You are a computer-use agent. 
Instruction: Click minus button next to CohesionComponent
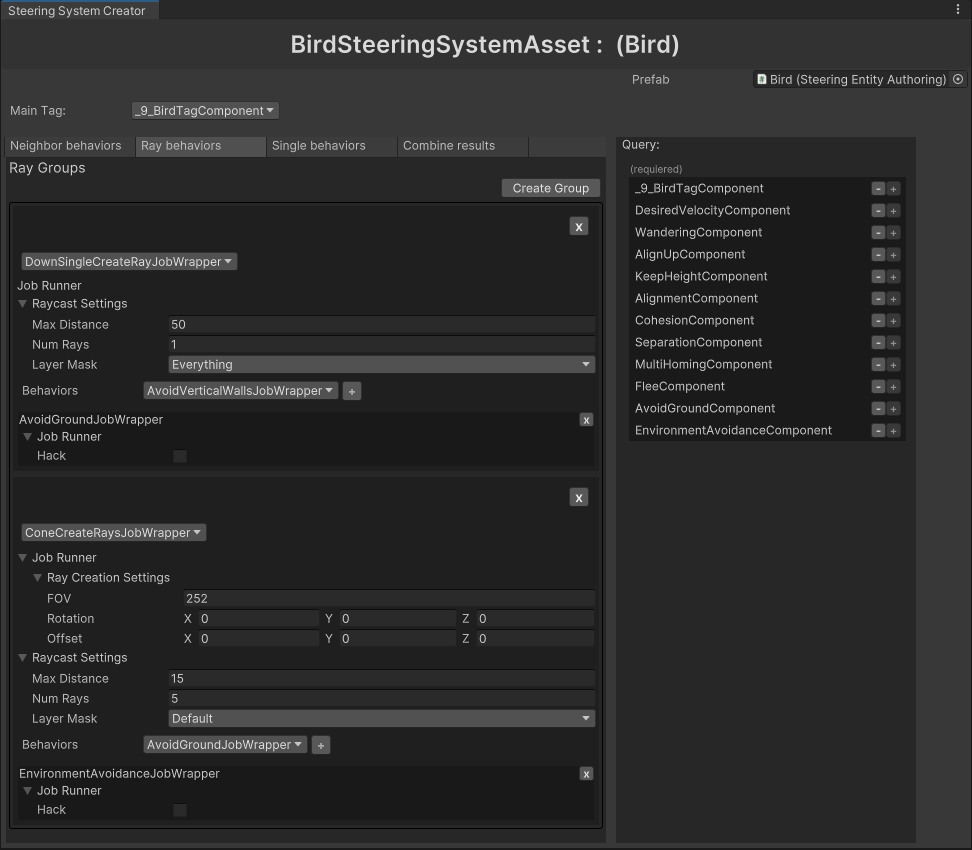coord(878,321)
